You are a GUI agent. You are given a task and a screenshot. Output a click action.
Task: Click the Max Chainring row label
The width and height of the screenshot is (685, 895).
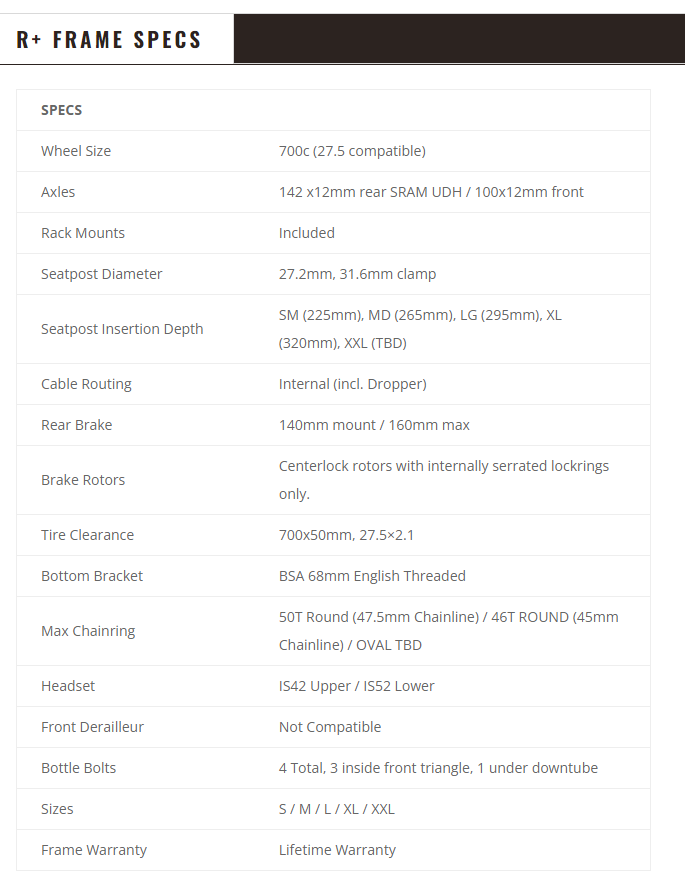(x=88, y=631)
